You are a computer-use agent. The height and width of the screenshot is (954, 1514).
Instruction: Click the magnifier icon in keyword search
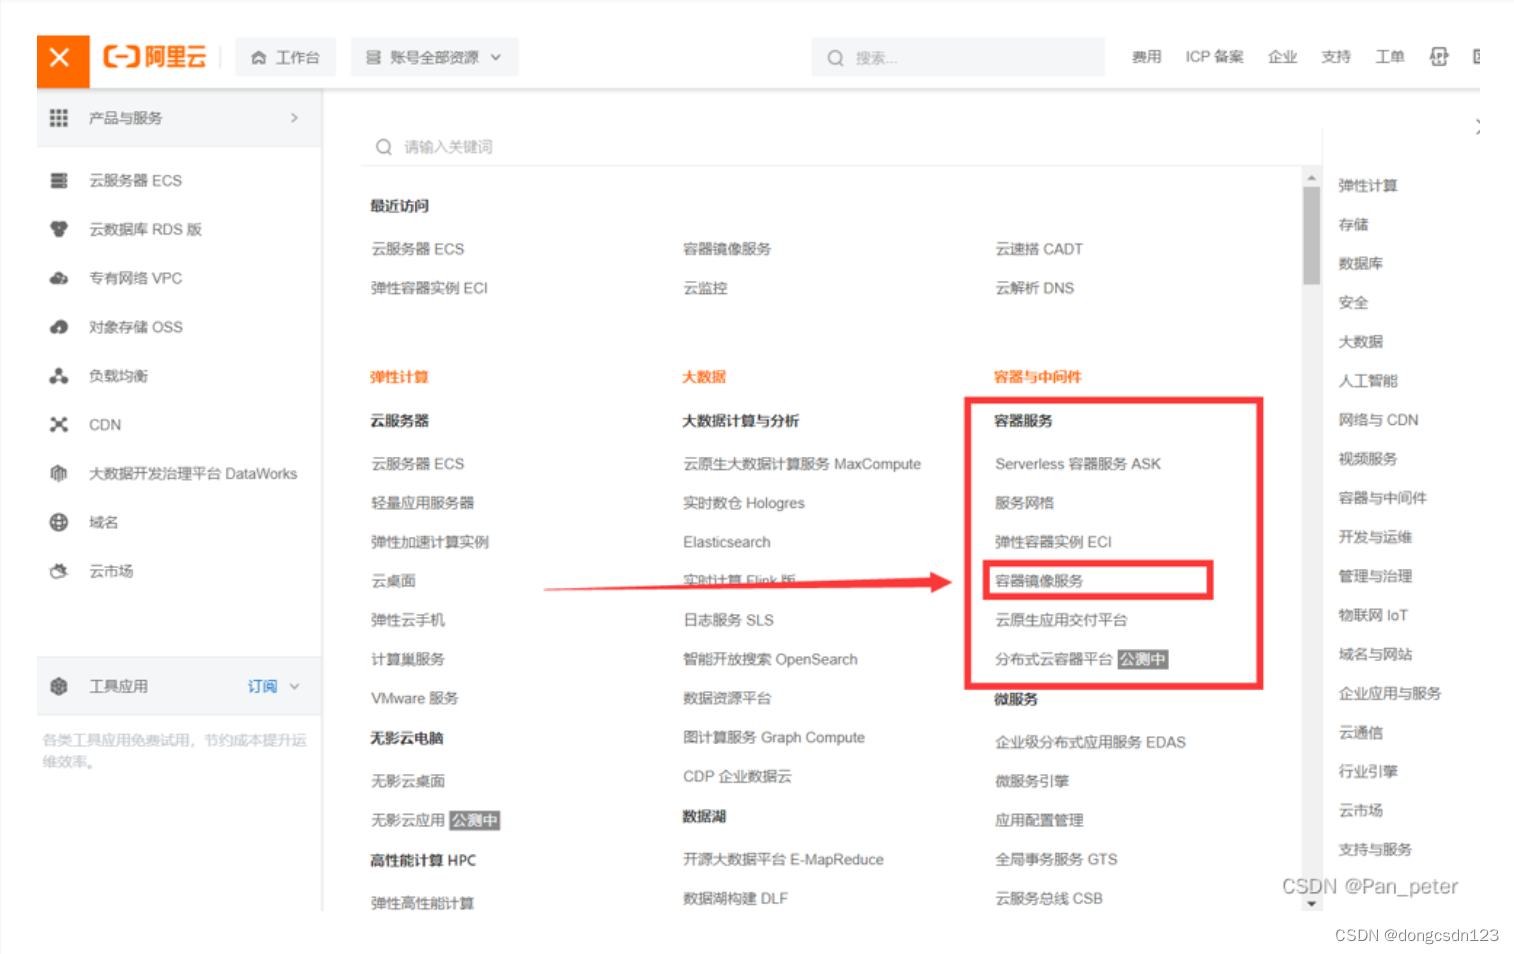click(383, 147)
